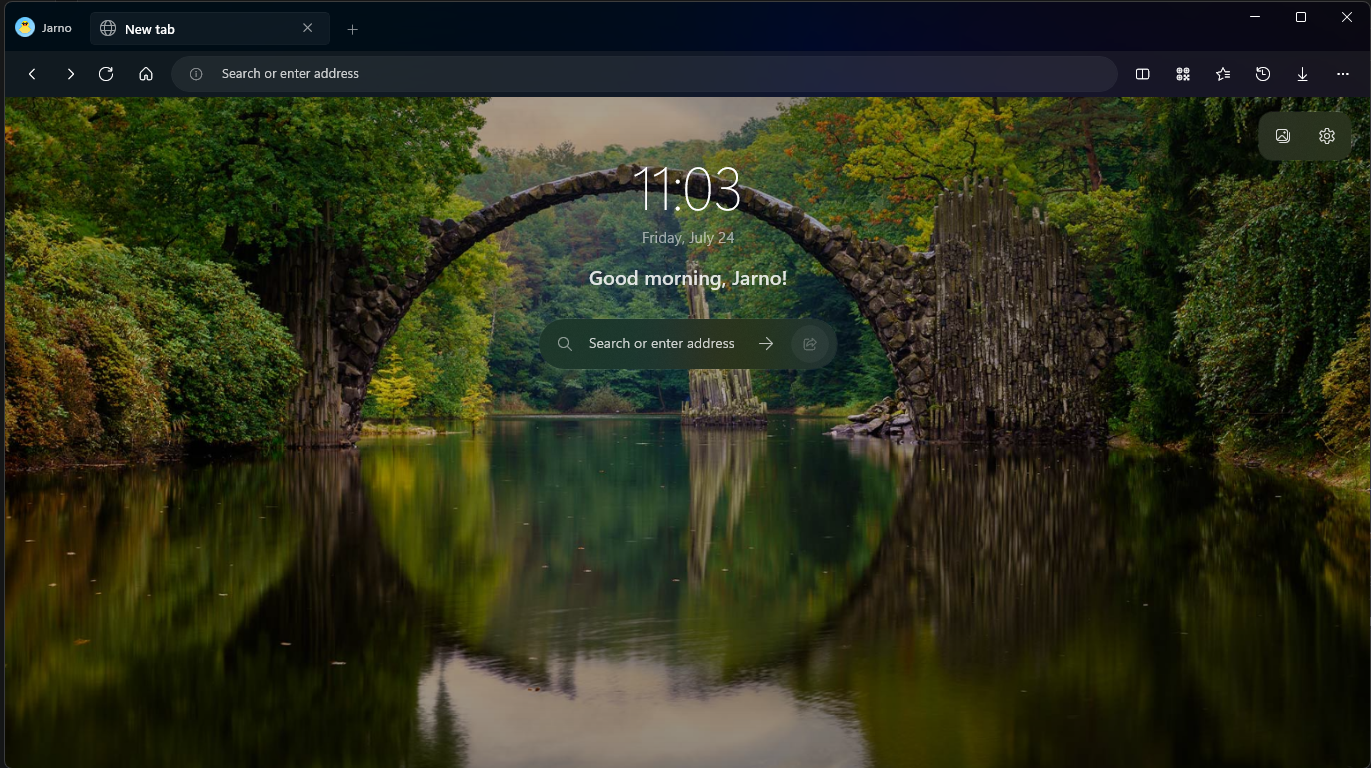
Task: Close the New tab tab
Action: coord(308,29)
